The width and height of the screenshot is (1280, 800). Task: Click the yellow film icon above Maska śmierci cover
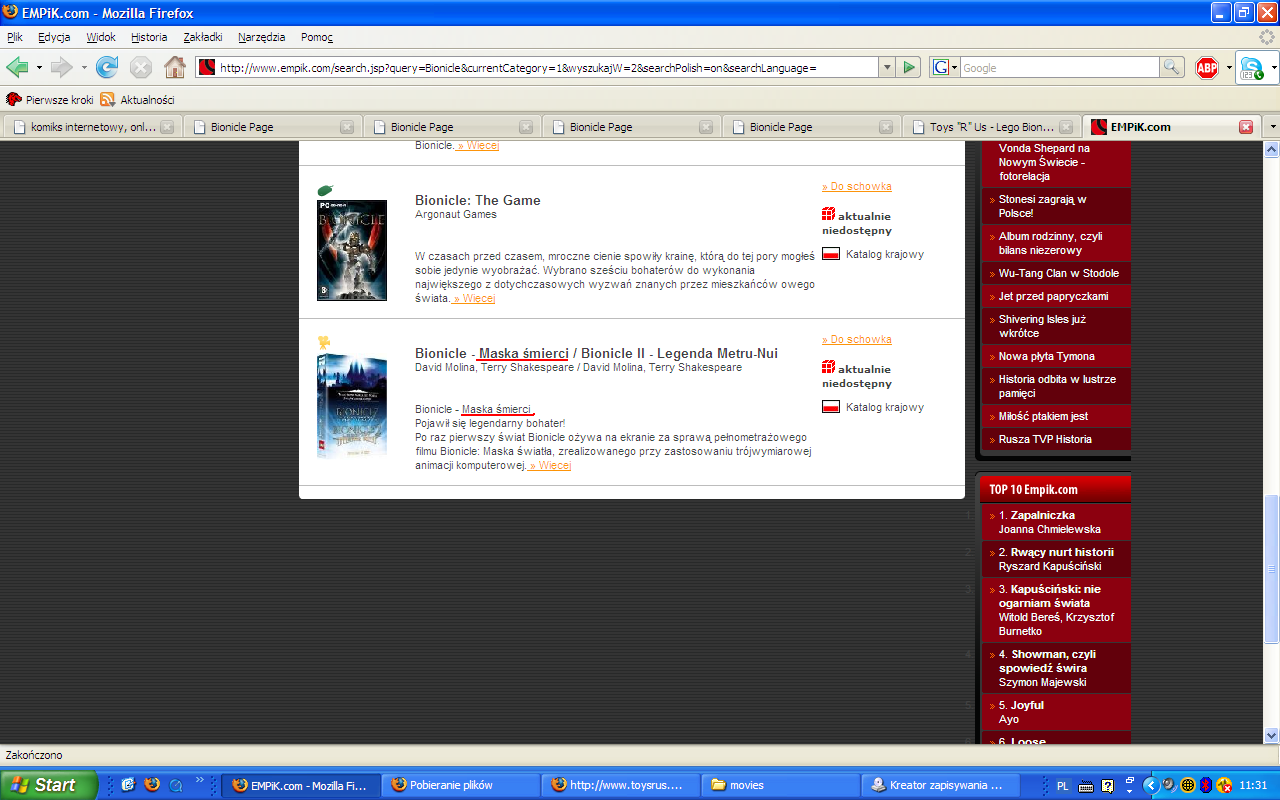tap(324, 343)
